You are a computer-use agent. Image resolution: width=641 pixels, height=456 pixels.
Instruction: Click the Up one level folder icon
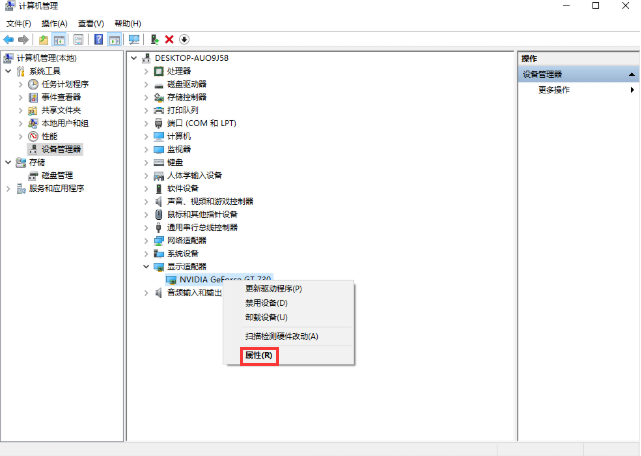tap(44, 39)
